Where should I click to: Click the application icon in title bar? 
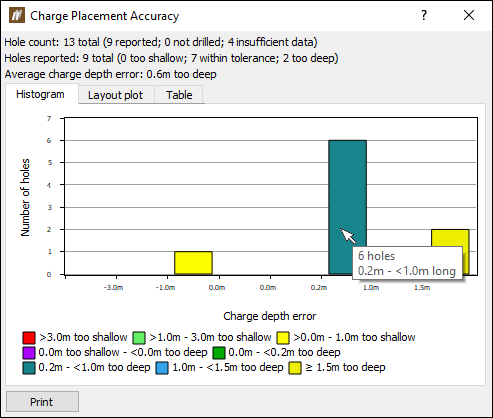[x=17, y=15]
